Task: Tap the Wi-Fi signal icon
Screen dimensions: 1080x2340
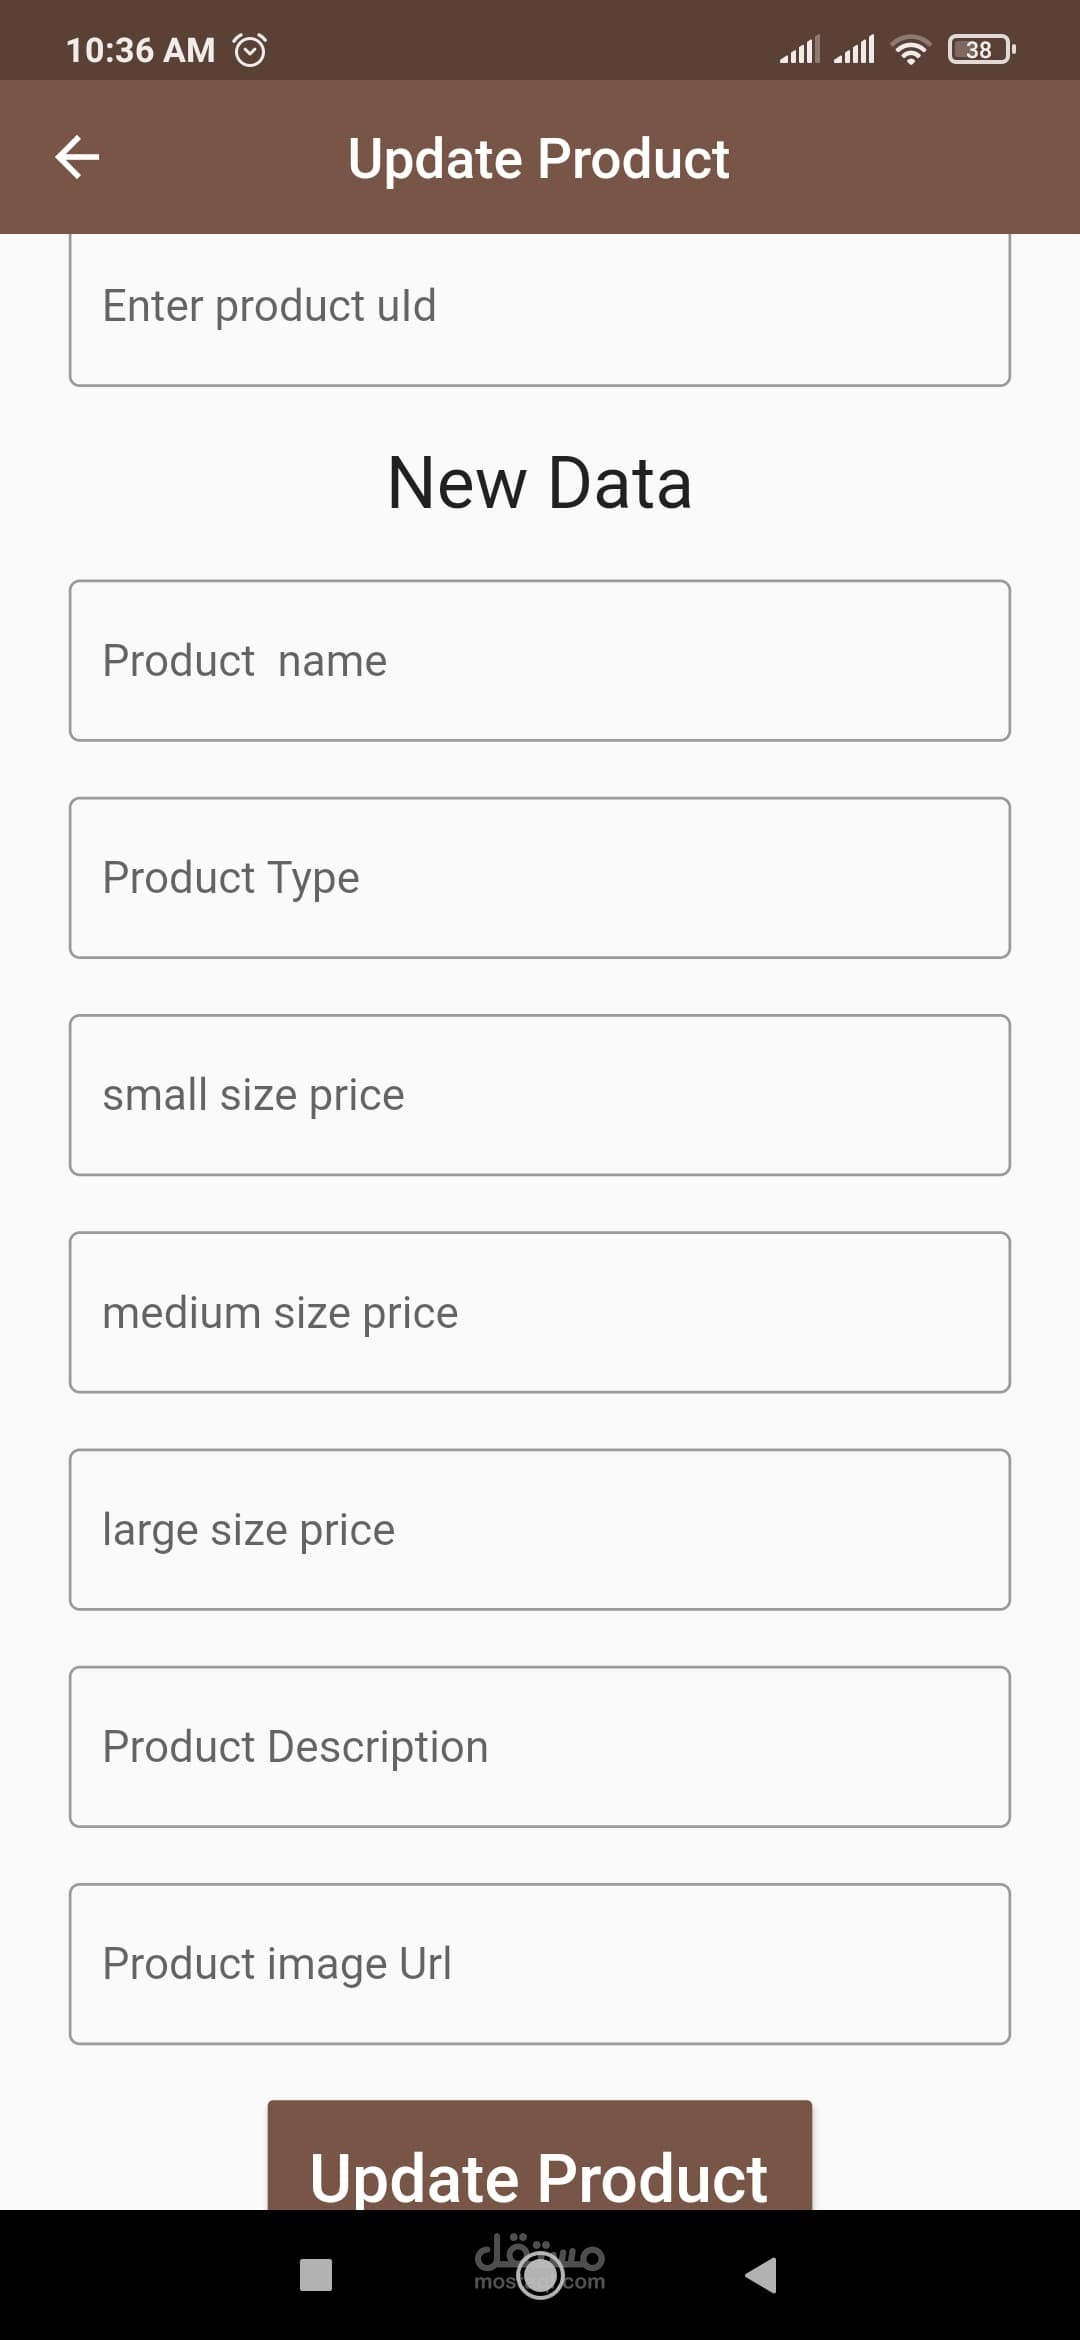Action: point(910,49)
